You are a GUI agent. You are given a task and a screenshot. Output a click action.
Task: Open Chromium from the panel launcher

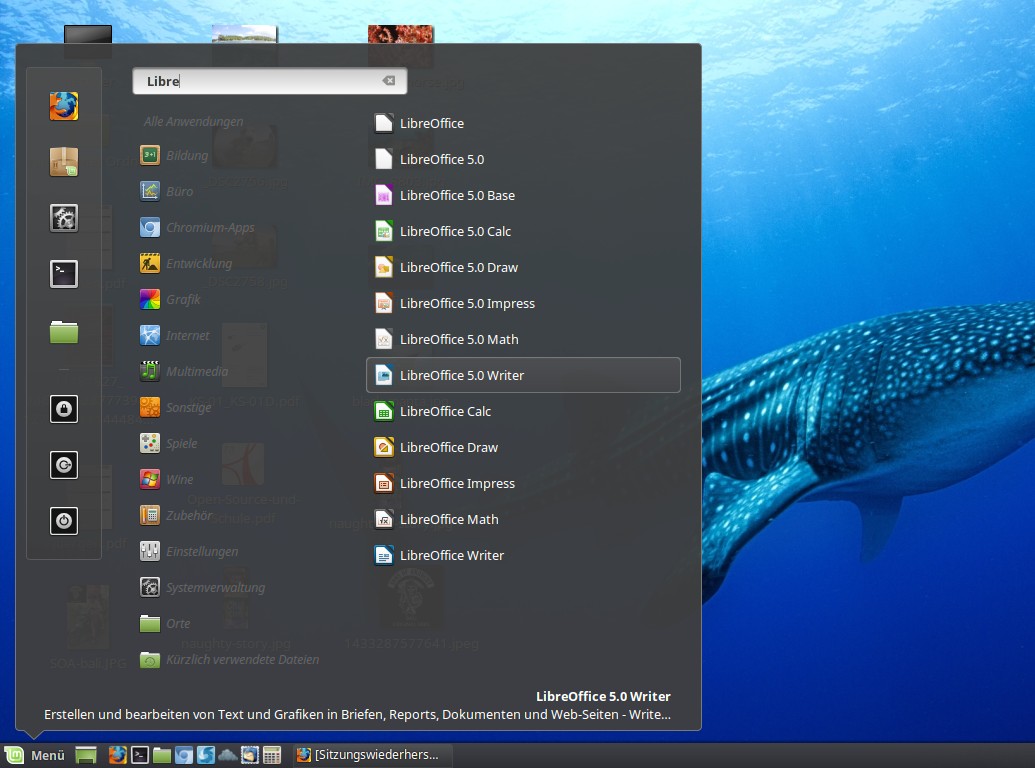pyautogui.click(x=184, y=755)
